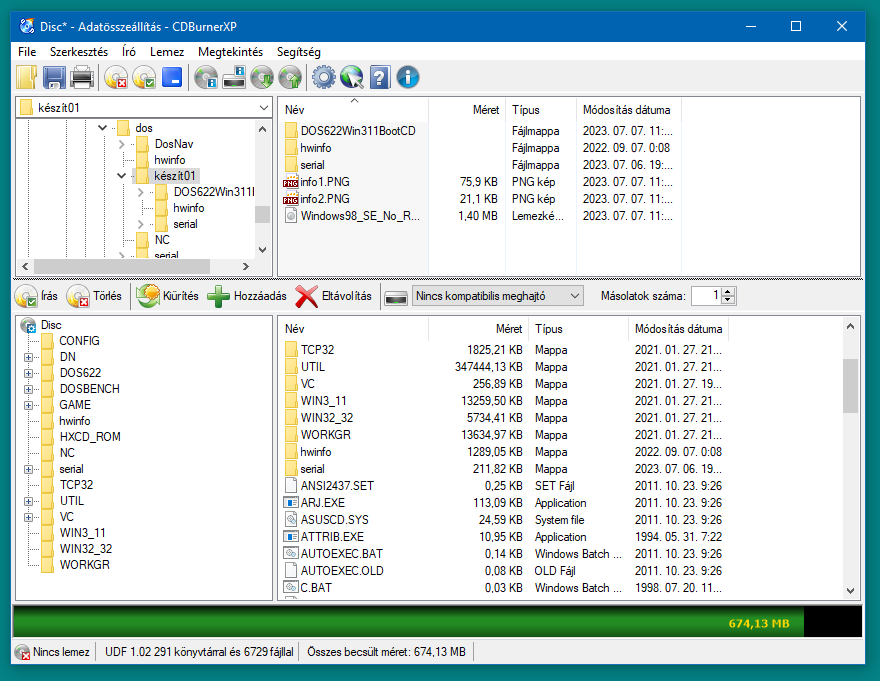Image resolution: width=880 pixels, height=681 pixels.
Task: Click the drive icon beside device dropdown
Action: (x=396, y=297)
